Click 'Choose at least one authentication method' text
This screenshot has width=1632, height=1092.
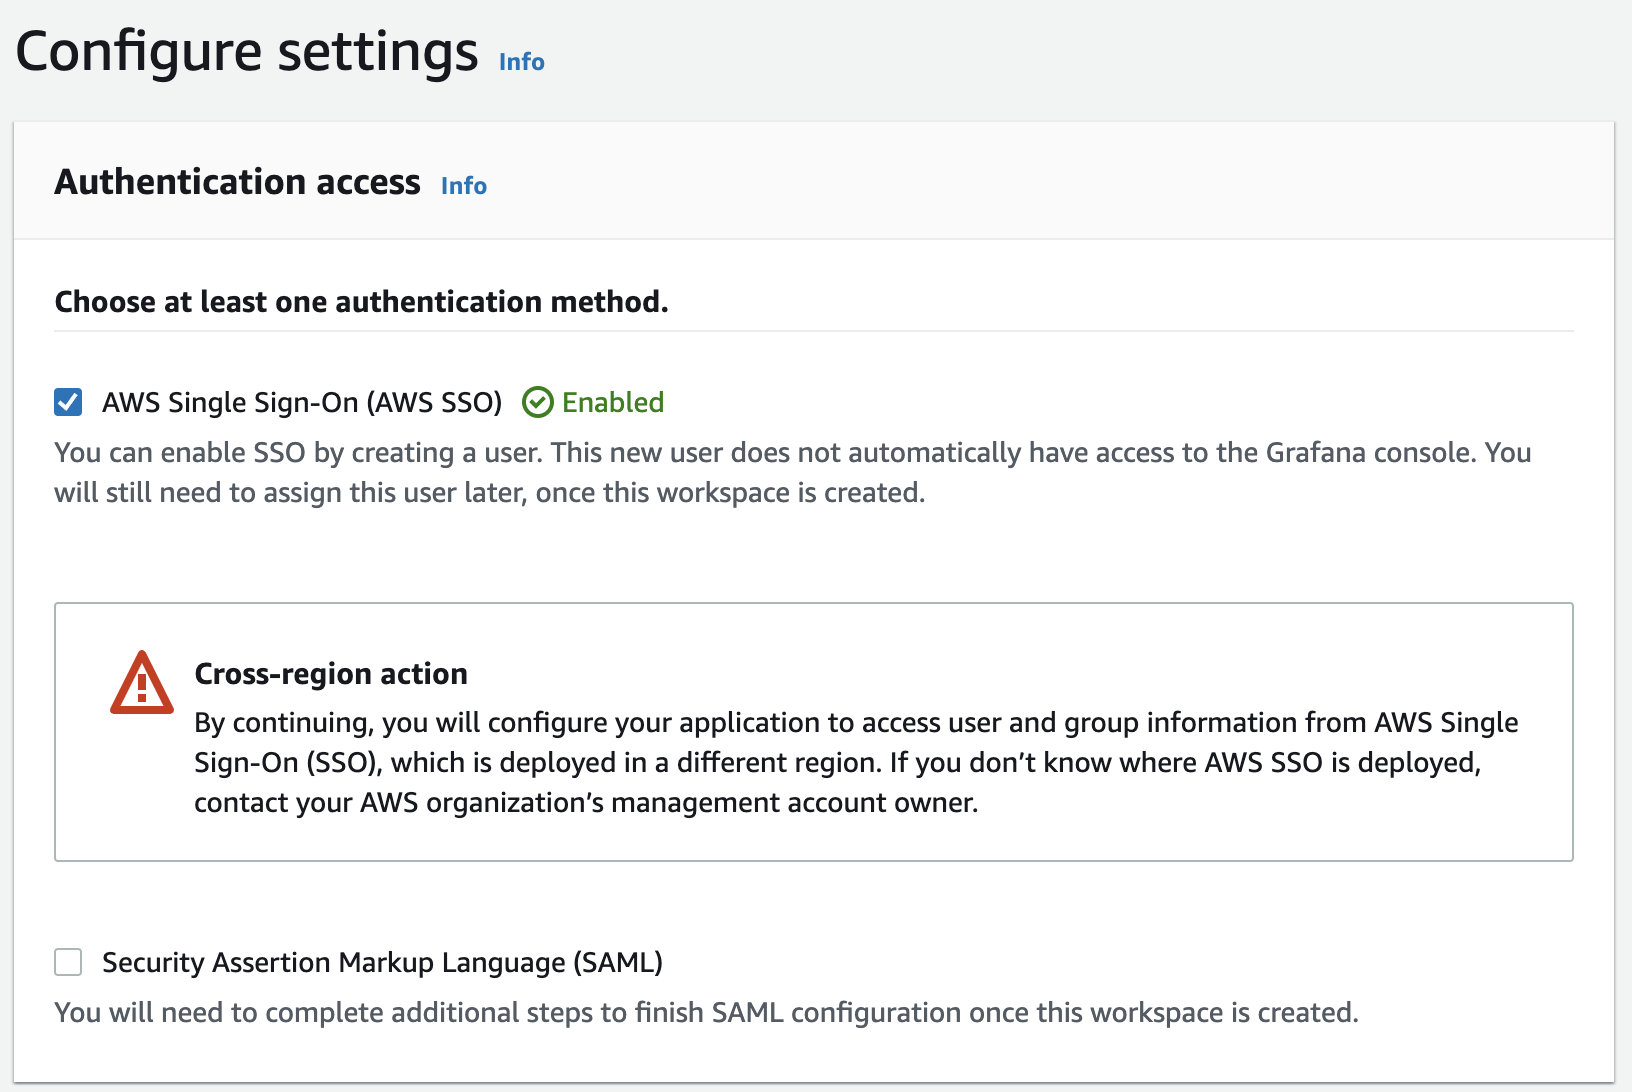361,302
